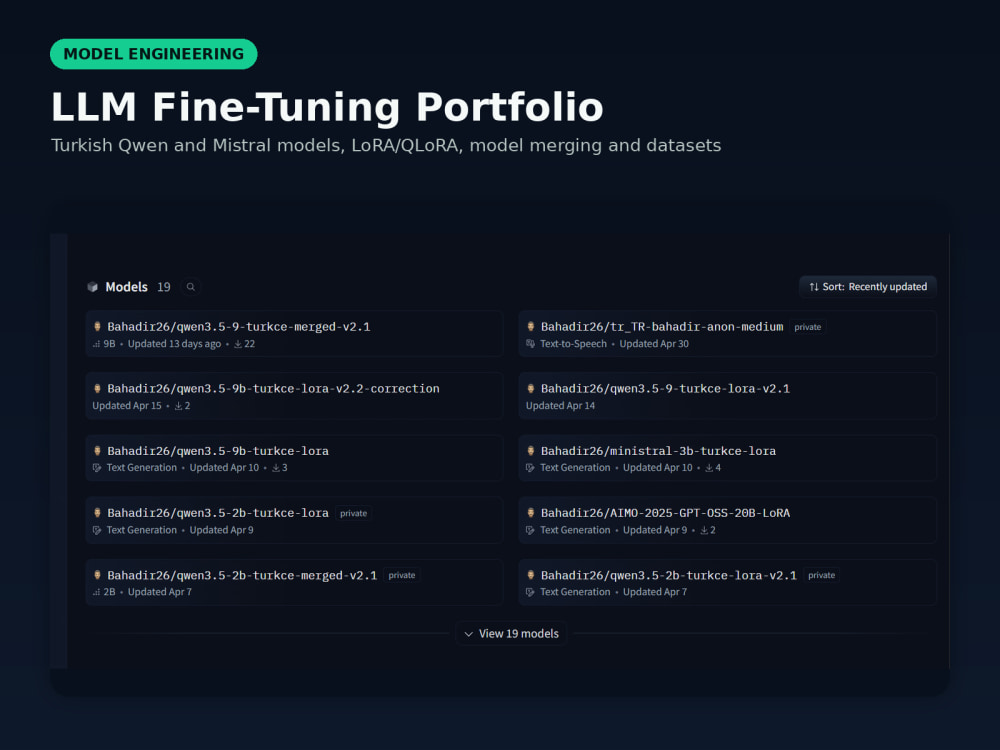Click parameter size icon beside 2B
Screen dimensions: 1000x750
96,592
